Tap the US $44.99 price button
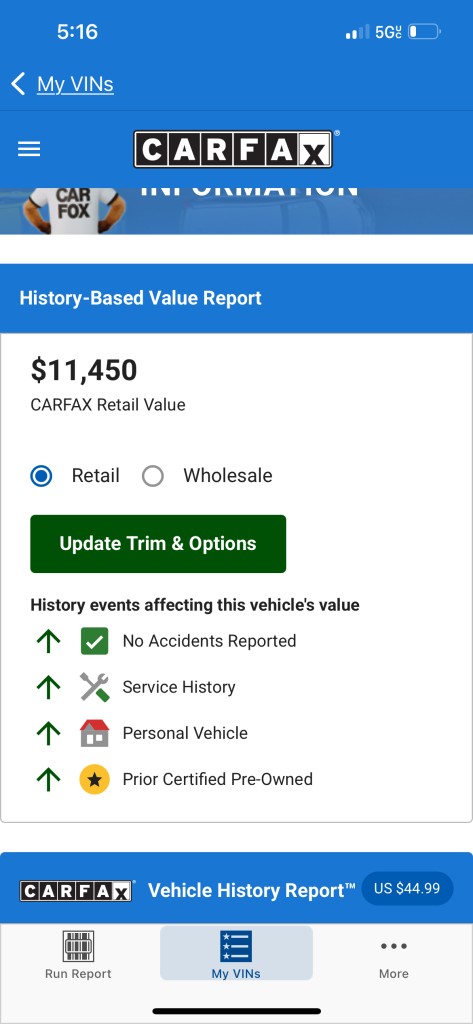Viewport: 473px width, 1024px height. [407, 889]
